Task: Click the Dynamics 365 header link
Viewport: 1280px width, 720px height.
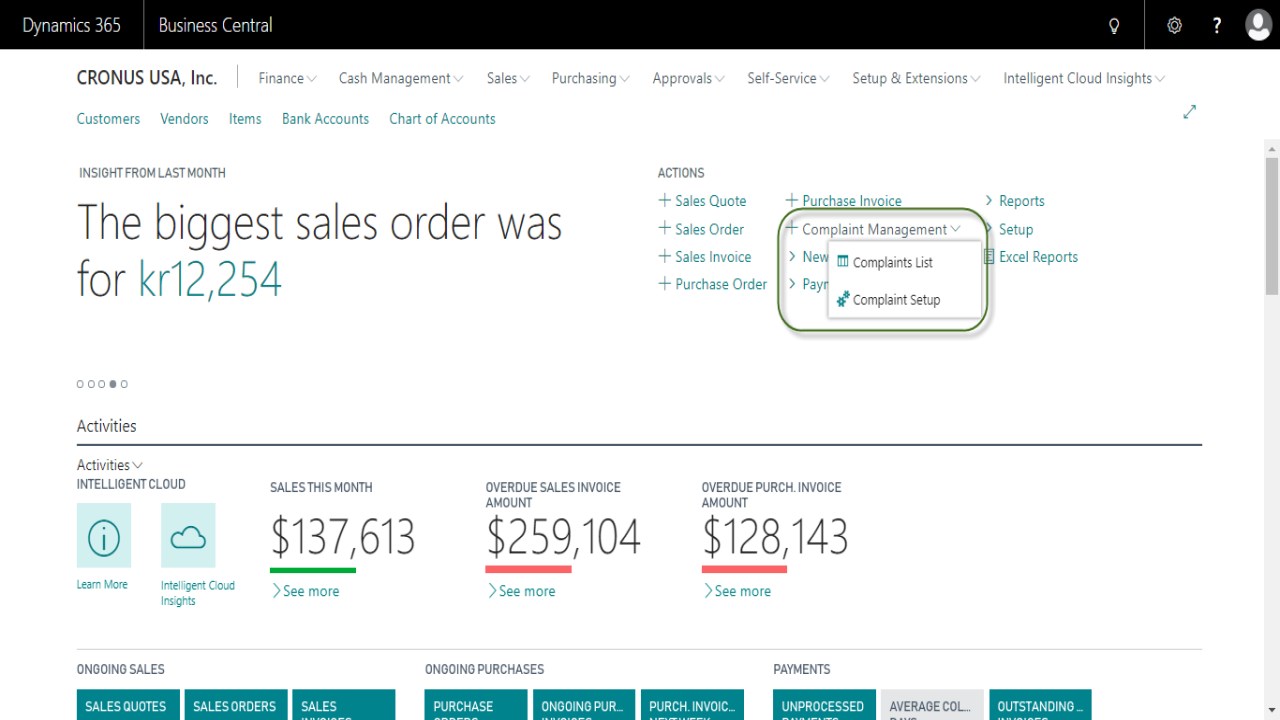Action: click(71, 25)
